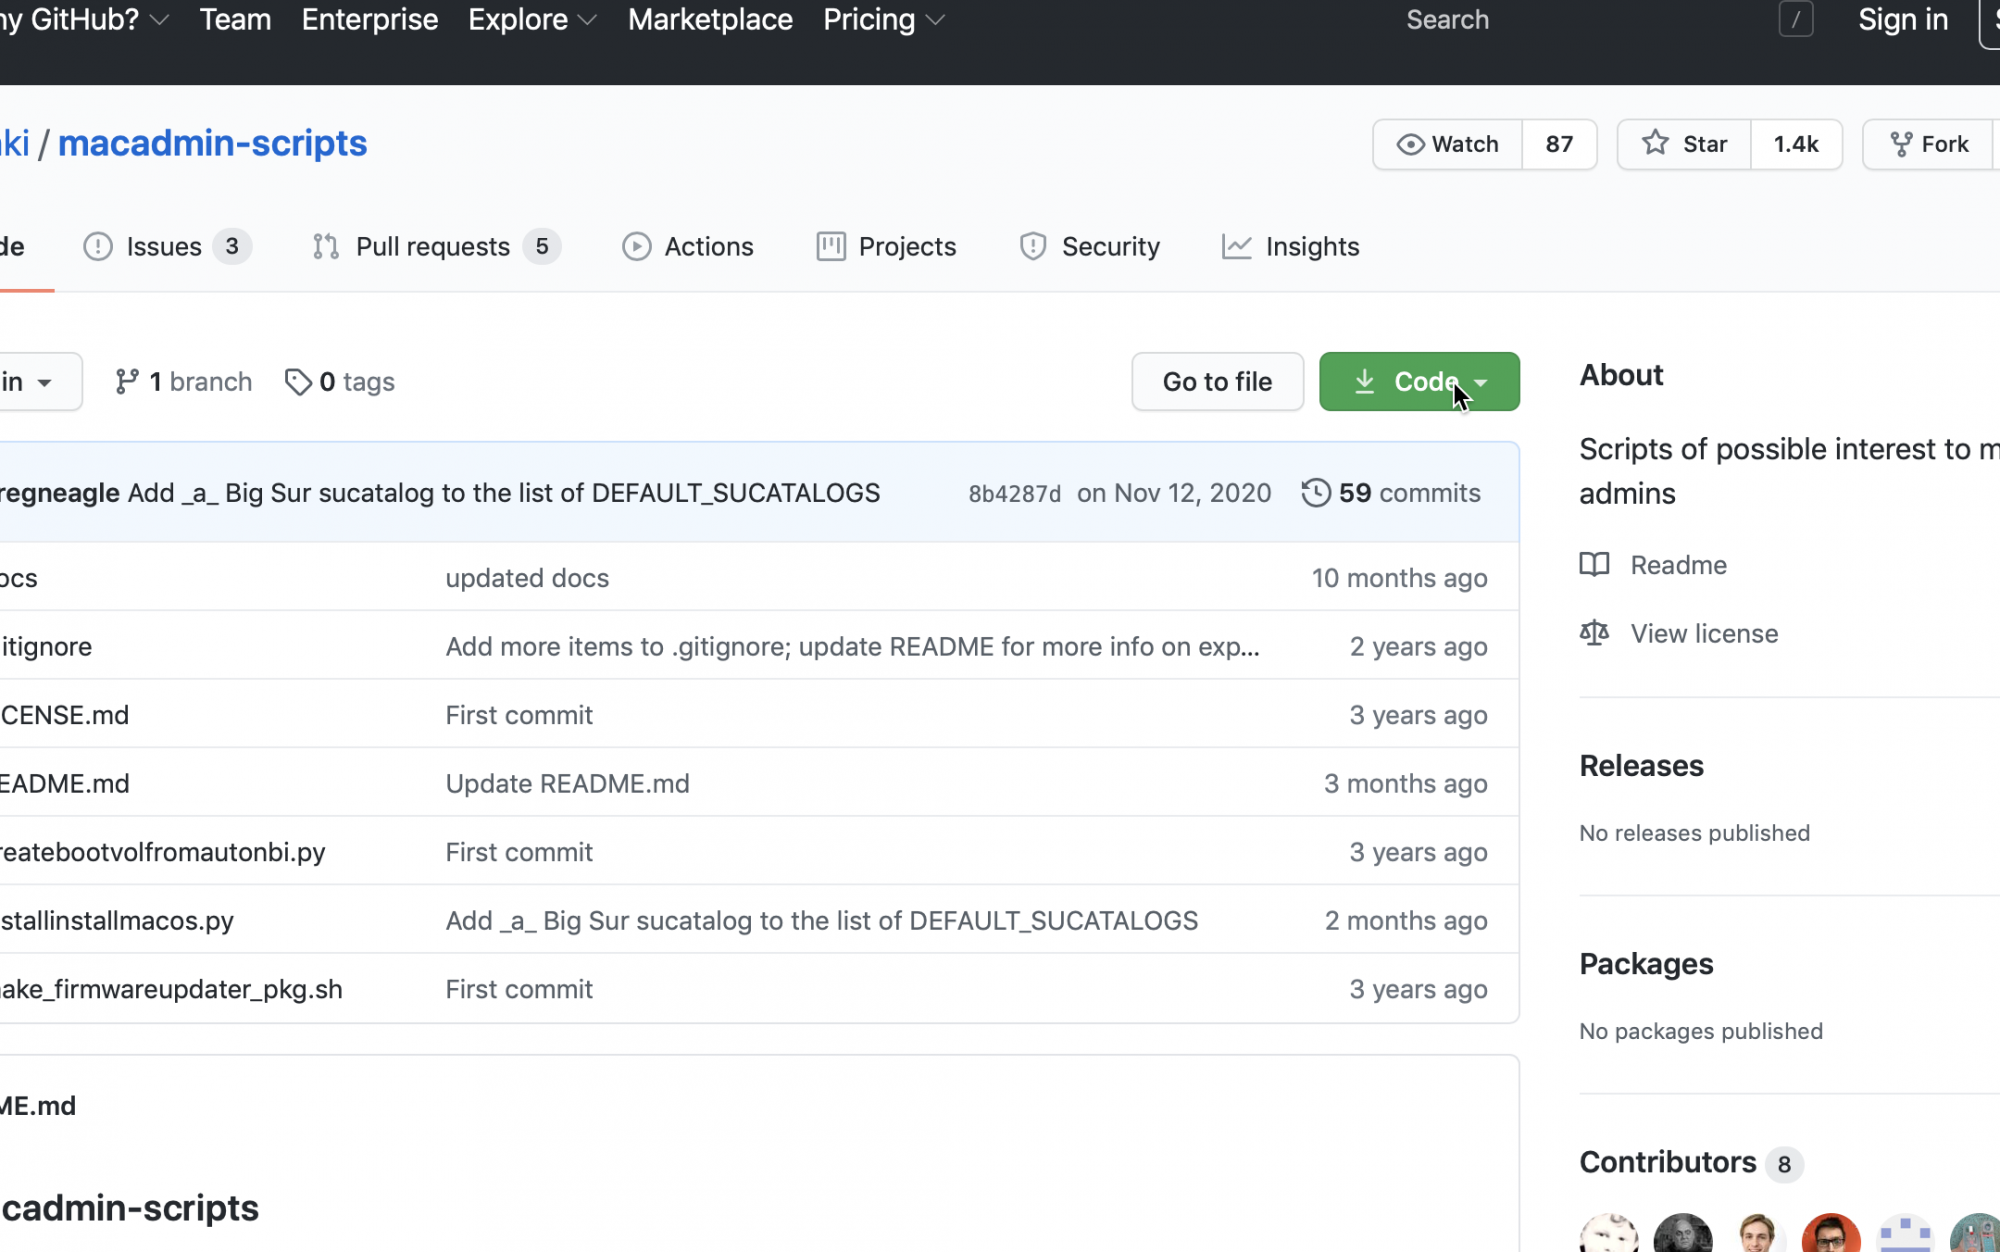The width and height of the screenshot is (2000, 1252).
Task: Open First commit message in LICENSE.md row
Action: pyautogui.click(x=519, y=715)
